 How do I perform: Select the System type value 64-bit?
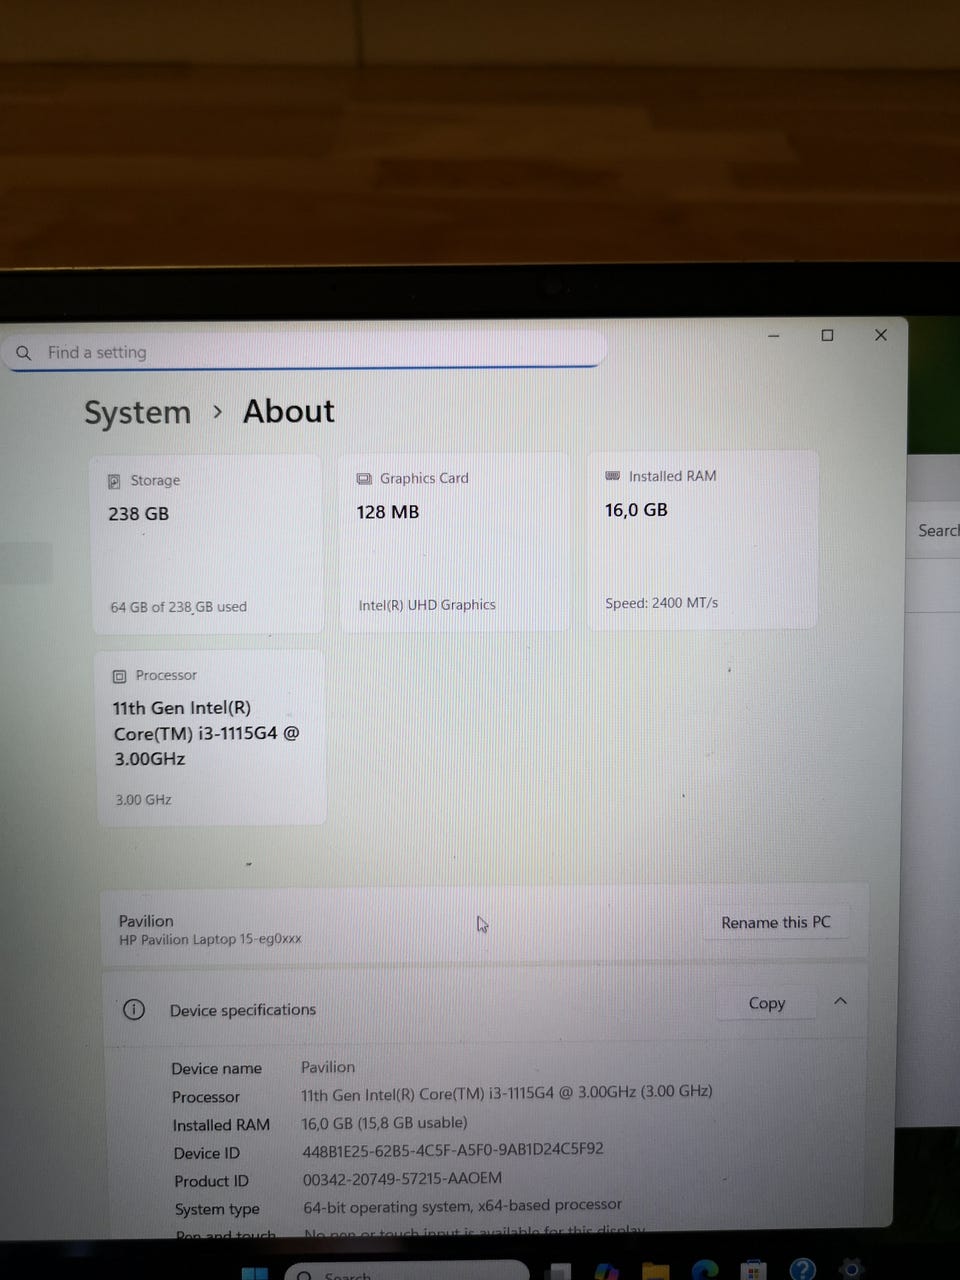[462, 1206]
